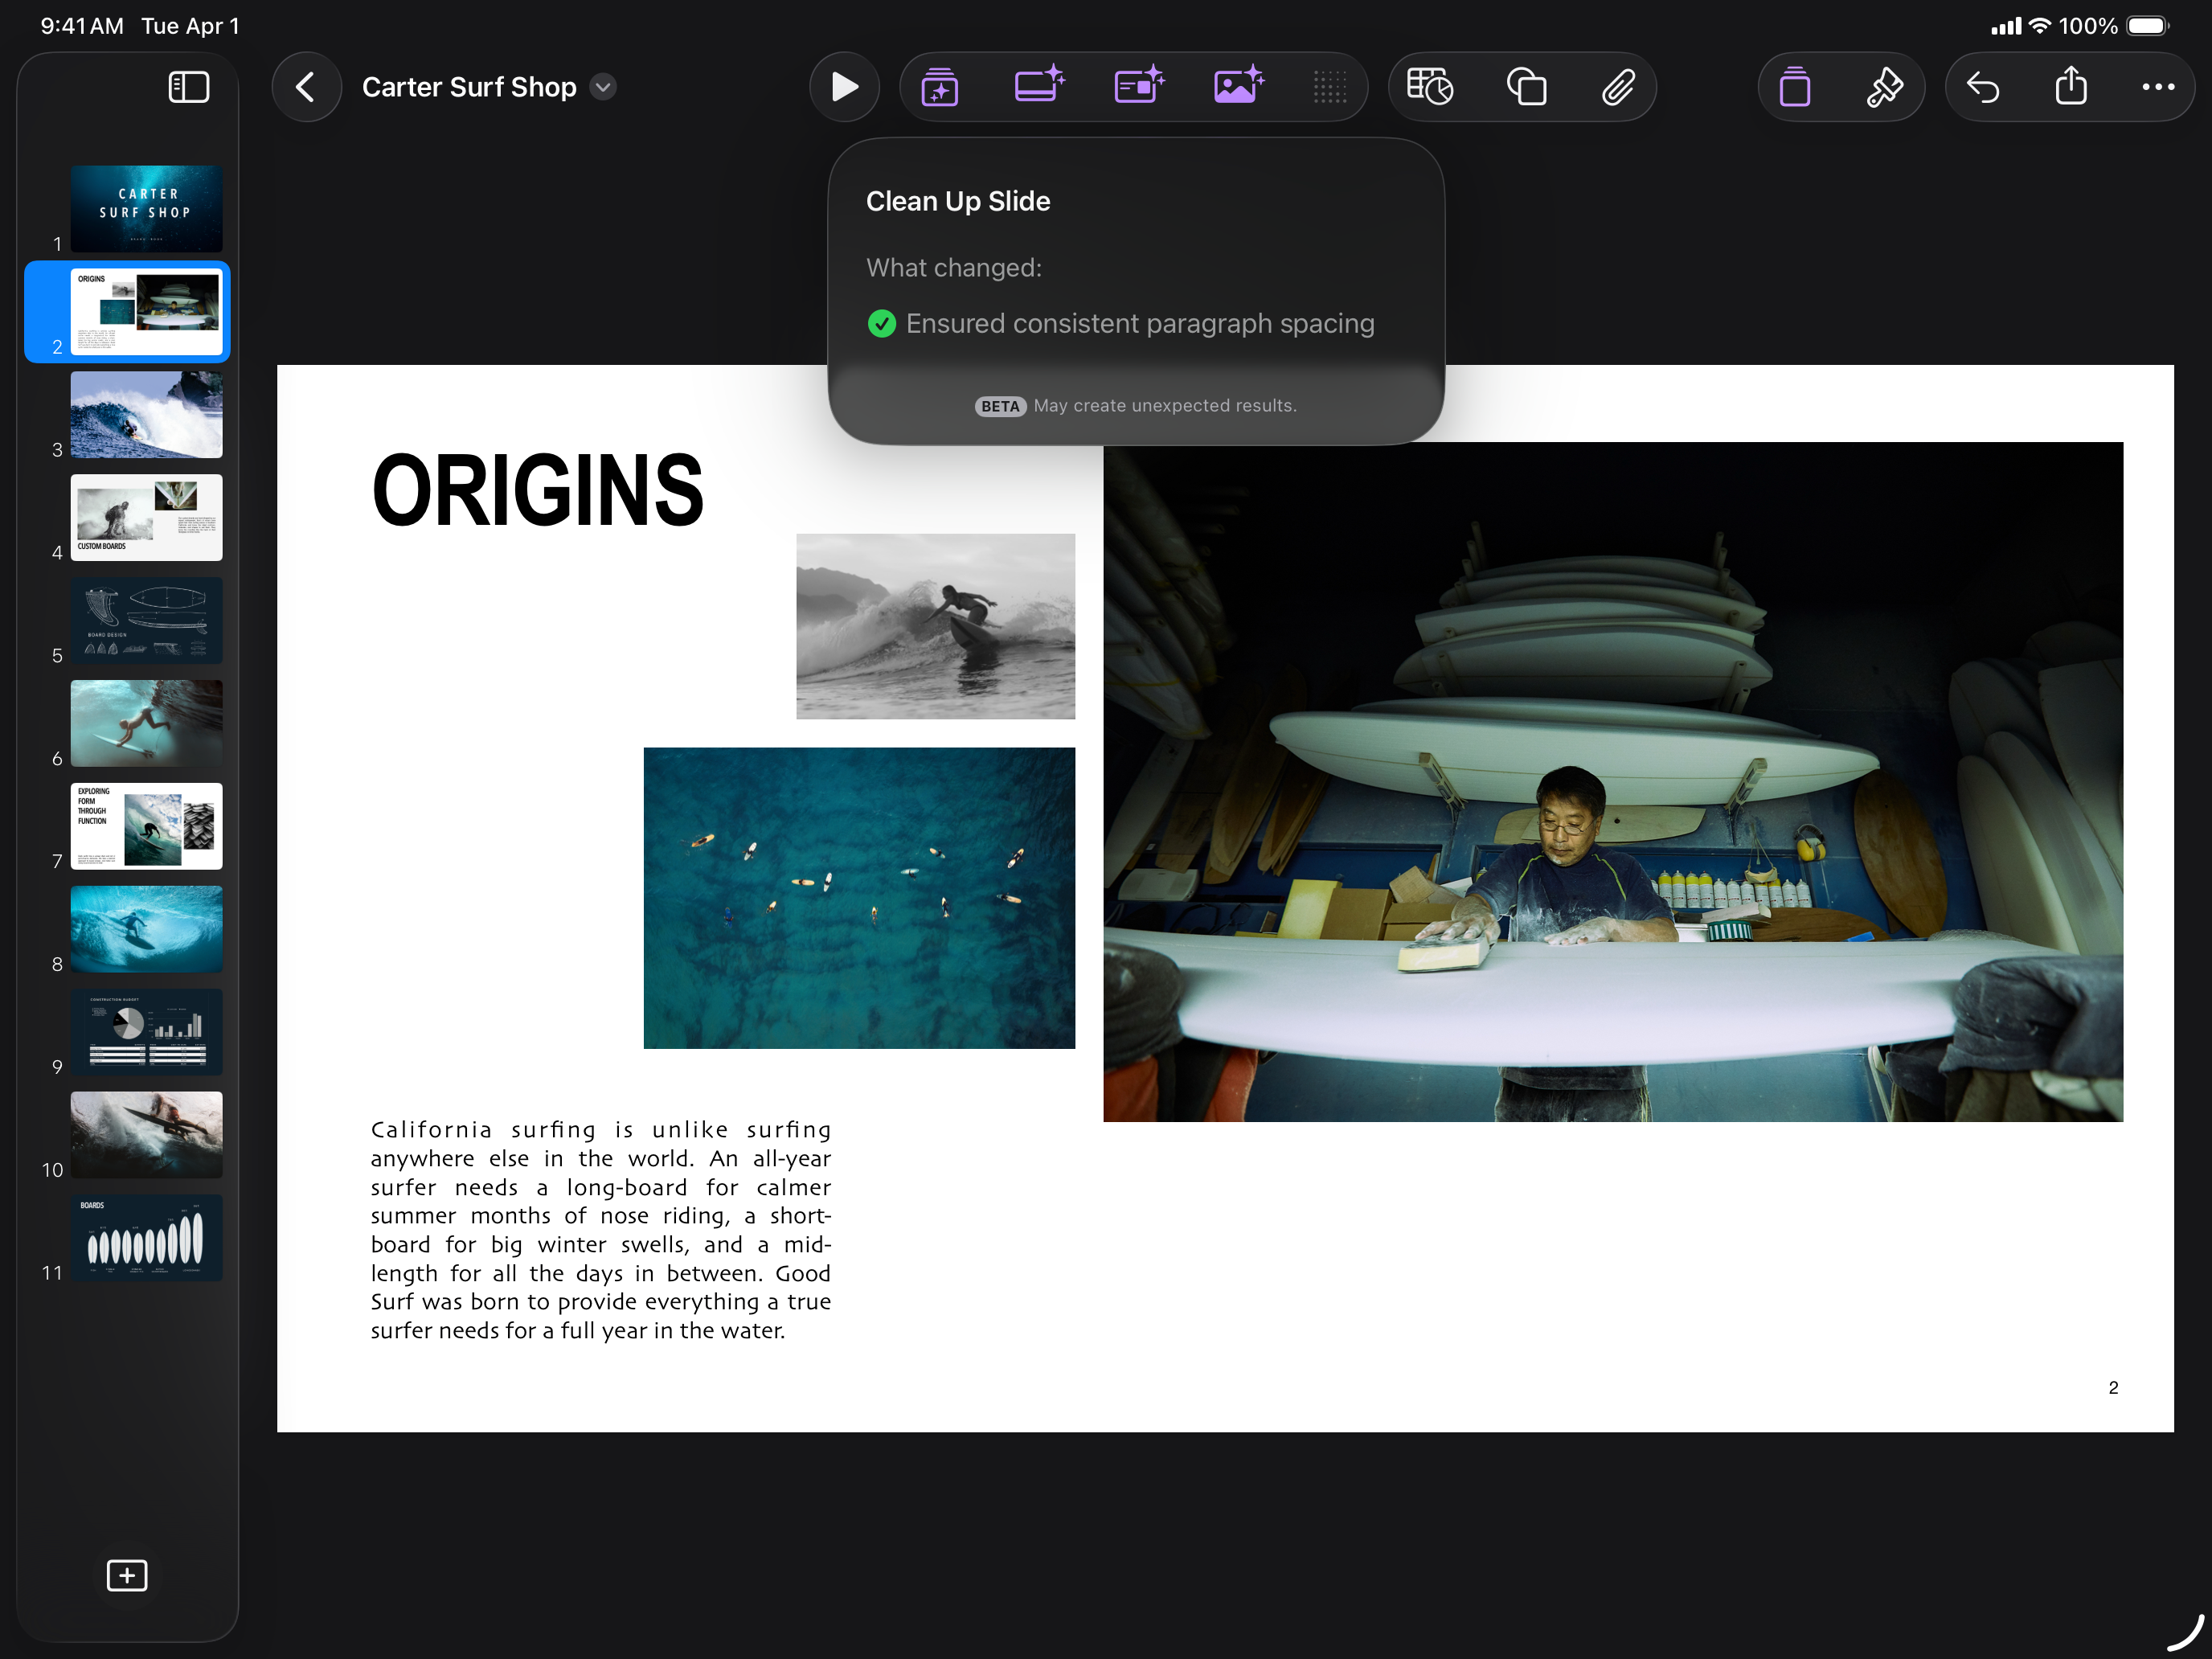The width and height of the screenshot is (2212, 1659).
Task: Insert a table or chart
Action: click(1430, 87)
